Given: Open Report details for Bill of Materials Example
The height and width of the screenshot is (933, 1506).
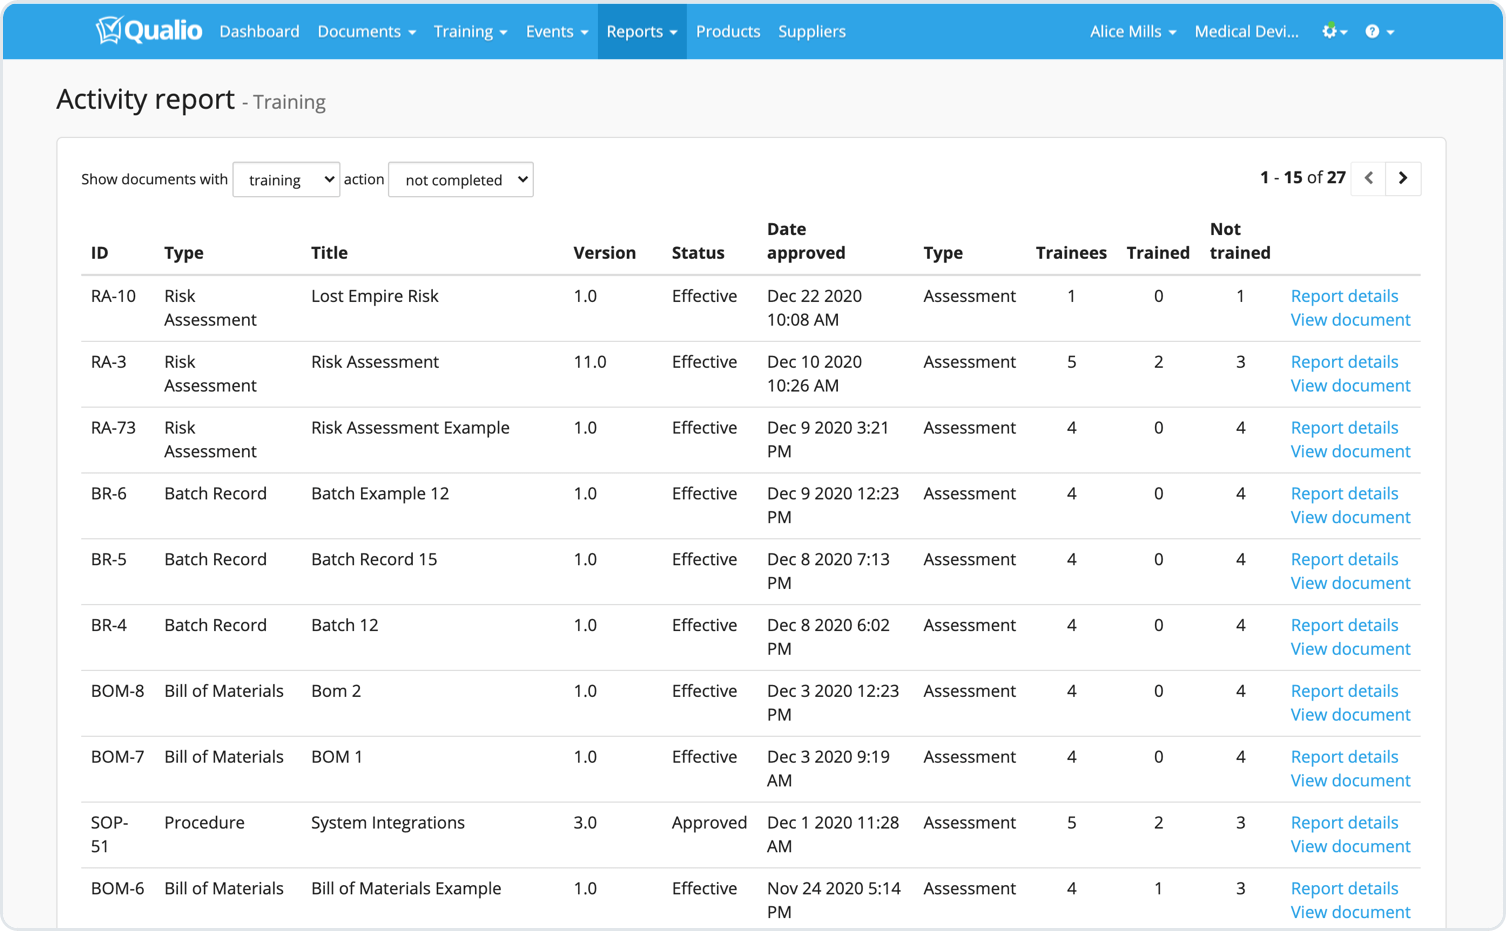Looking at the screenshot, I should pos(1344,888).
